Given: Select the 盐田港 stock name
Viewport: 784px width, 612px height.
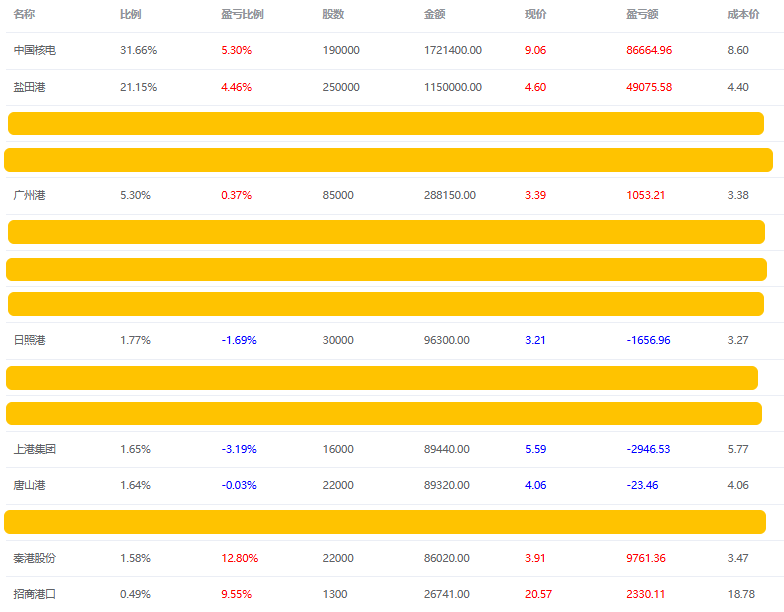Looking at the screenshot, I should click(30, 88).
